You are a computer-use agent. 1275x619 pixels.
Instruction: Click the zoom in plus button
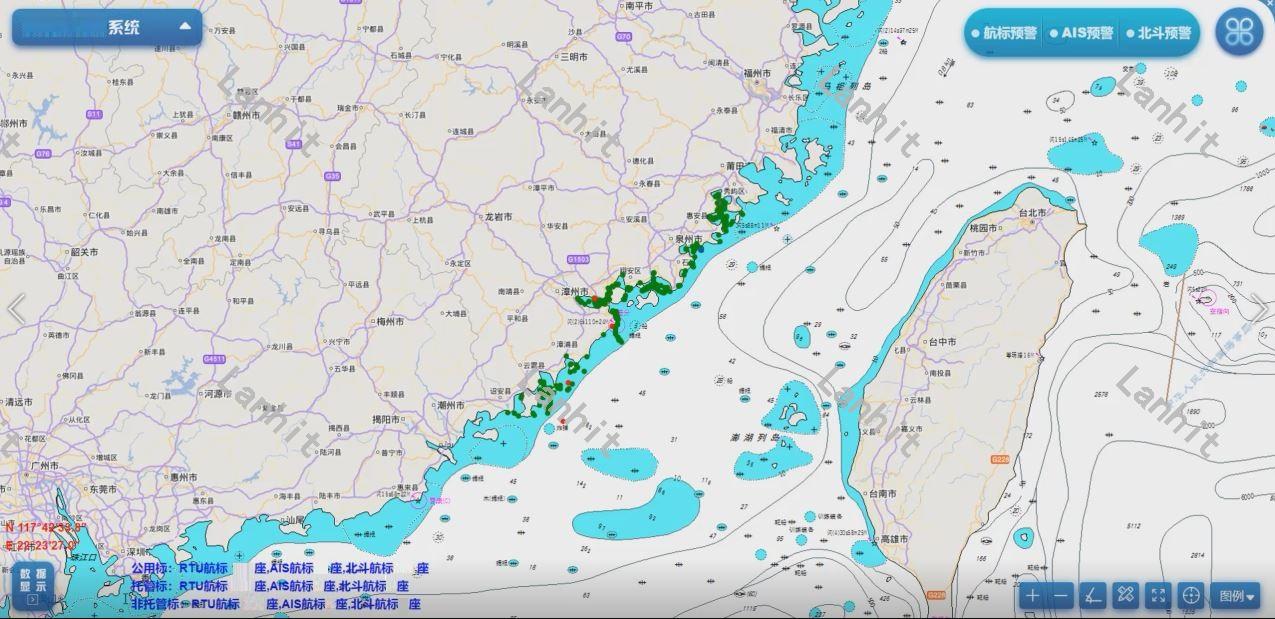[x=1031, y=596]
